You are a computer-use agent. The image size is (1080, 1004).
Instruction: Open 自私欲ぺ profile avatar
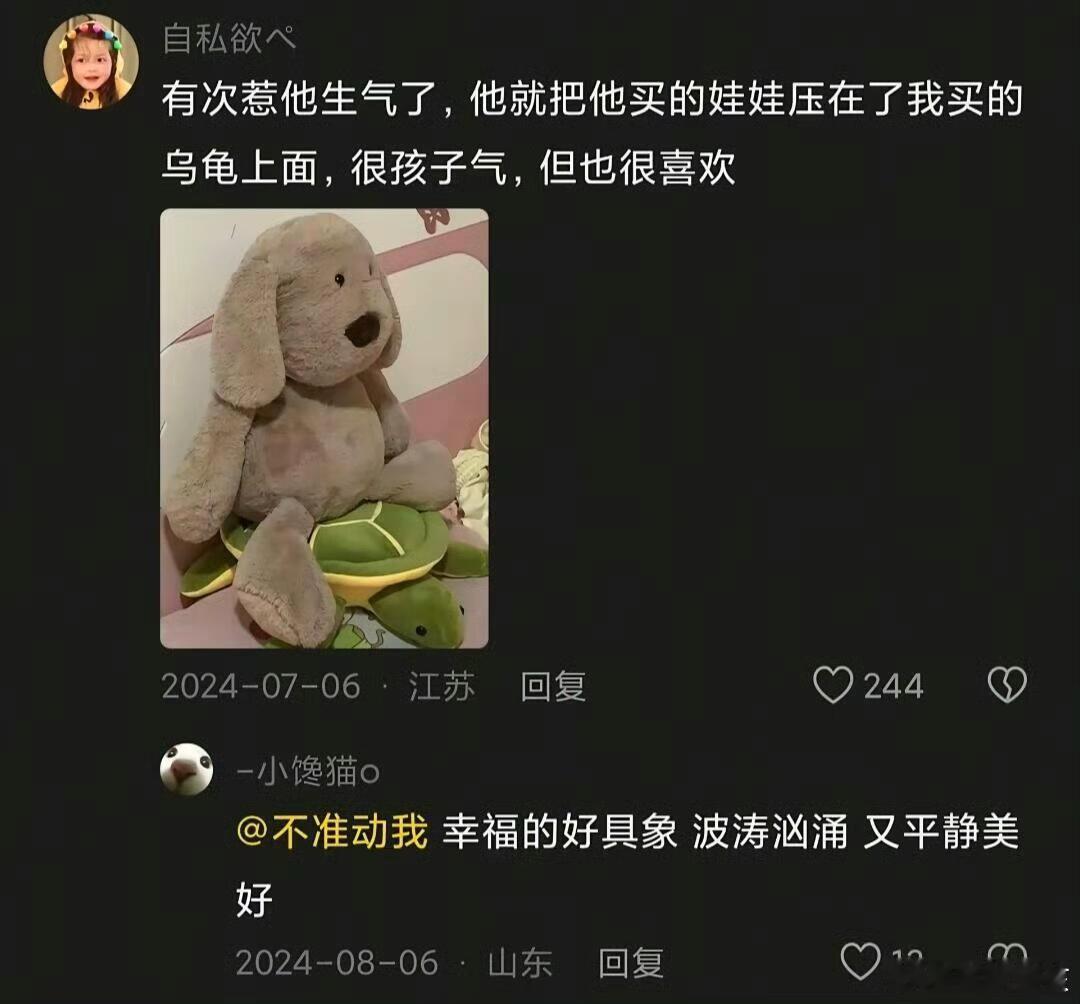click(91, 62)
